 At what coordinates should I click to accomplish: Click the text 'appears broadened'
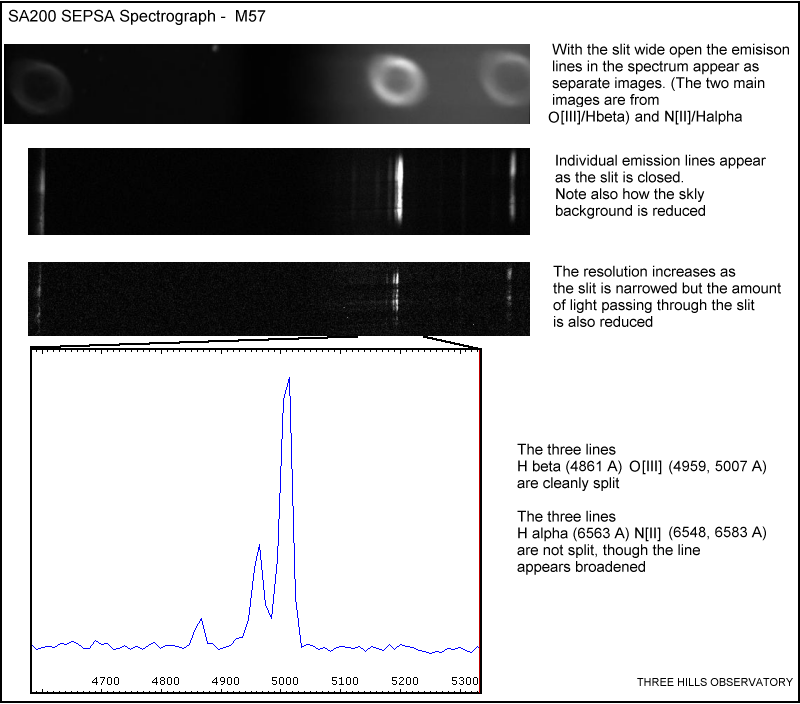(x=581, y=567)
